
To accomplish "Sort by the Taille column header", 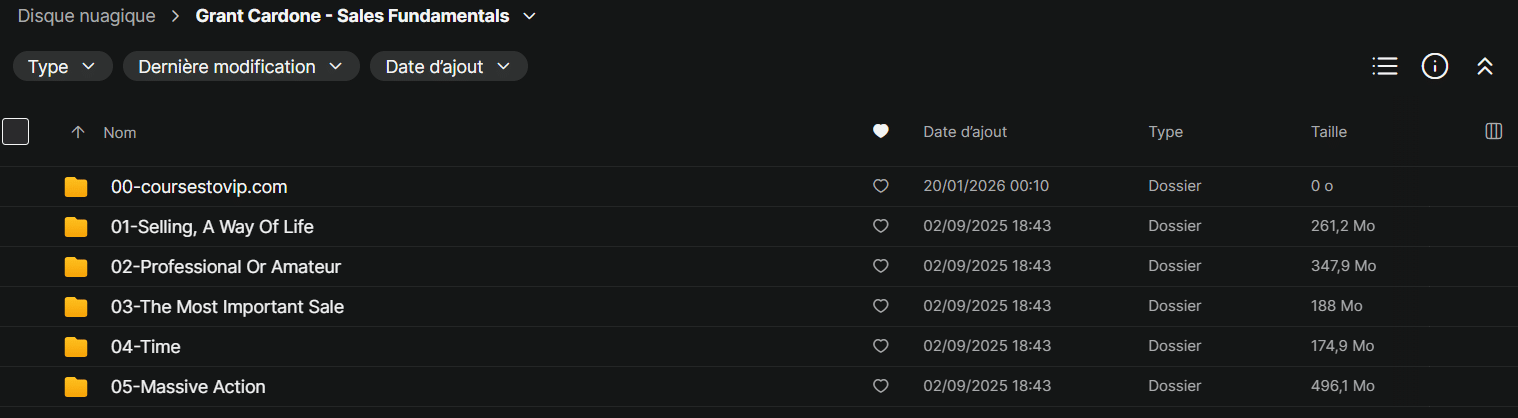I will [x=1329, y=132].
